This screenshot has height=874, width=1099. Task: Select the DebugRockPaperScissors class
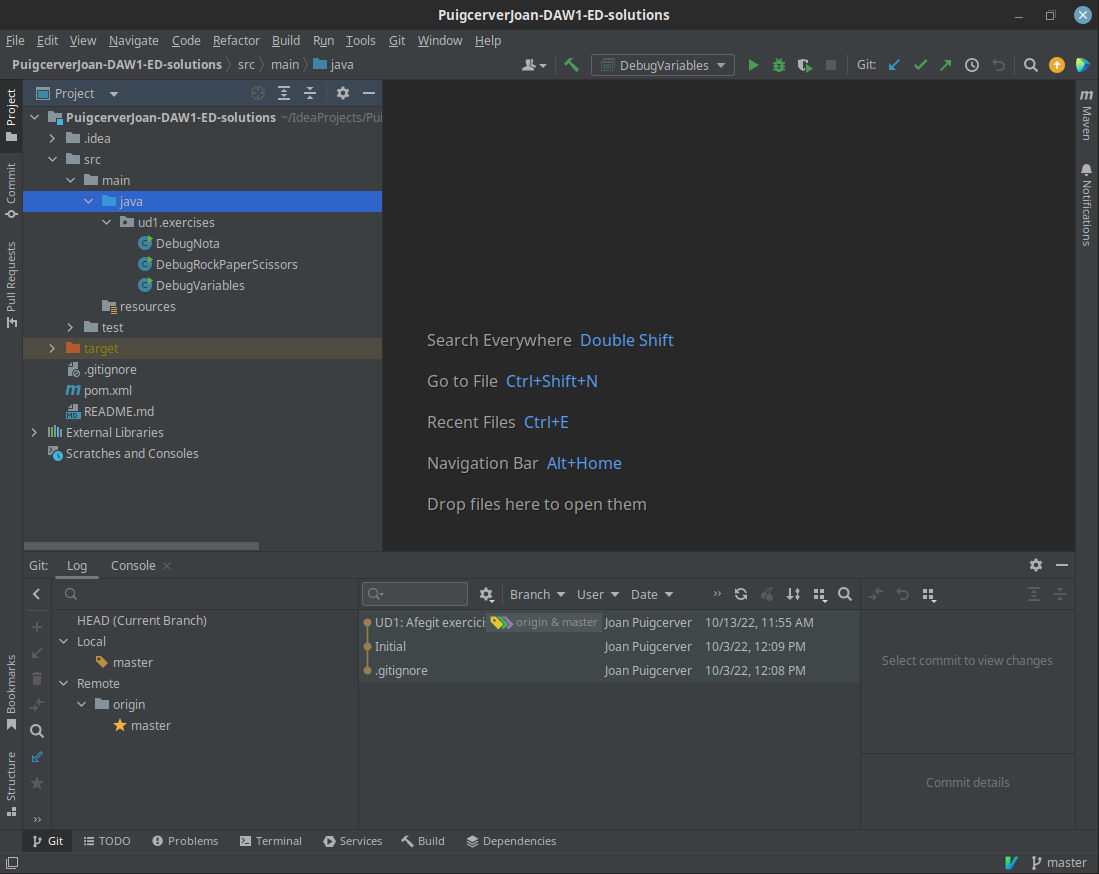click(x=226, y=264)
